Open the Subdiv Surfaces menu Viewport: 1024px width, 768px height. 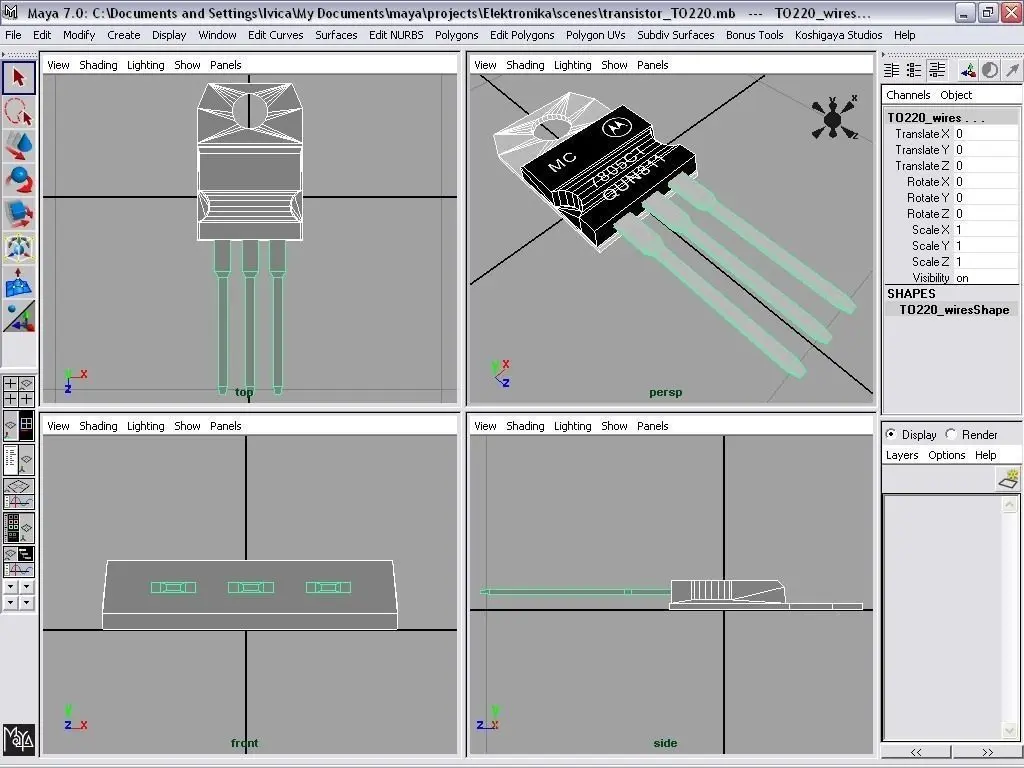[675, 35]
